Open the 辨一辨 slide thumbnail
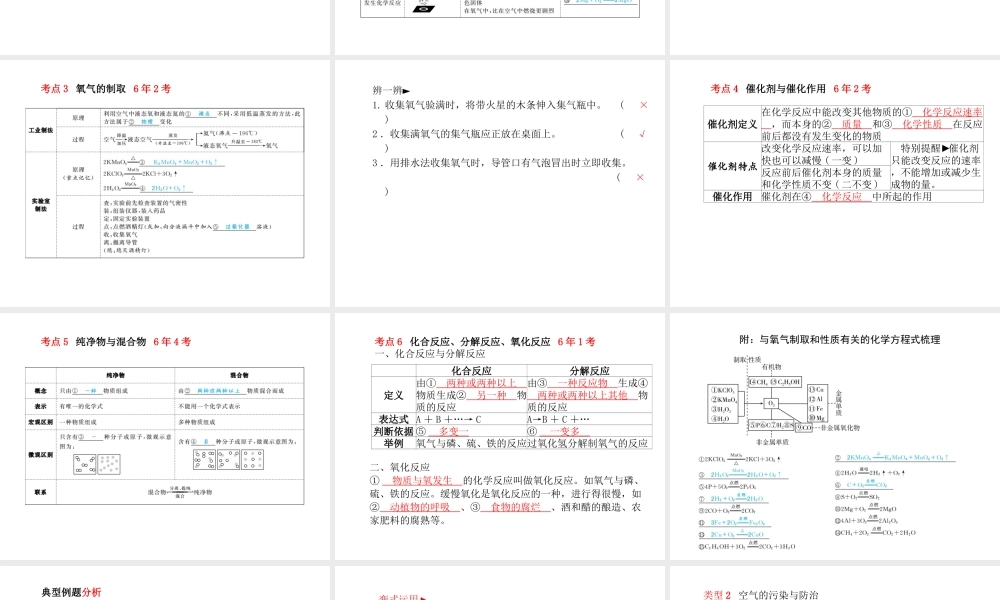The height and width of the screenshot is (600, 1000). 499,183
